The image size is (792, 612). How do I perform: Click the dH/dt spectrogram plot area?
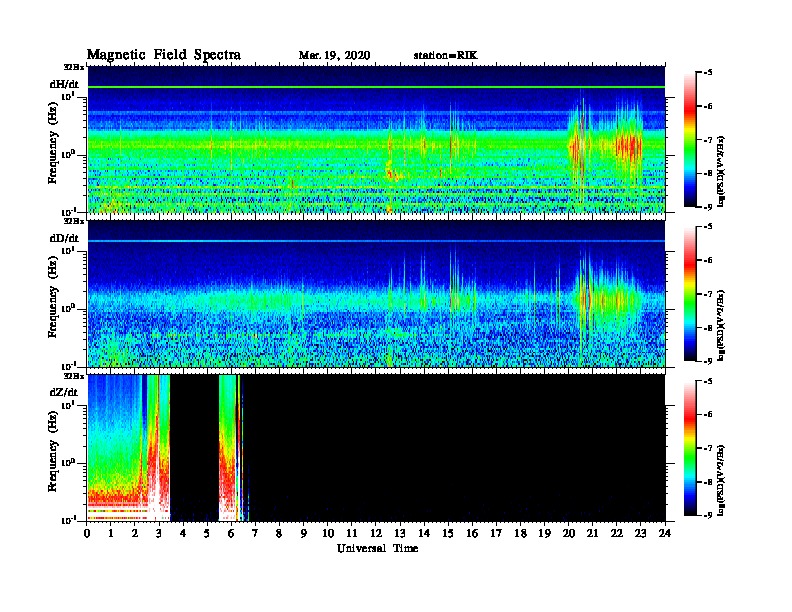376,139
